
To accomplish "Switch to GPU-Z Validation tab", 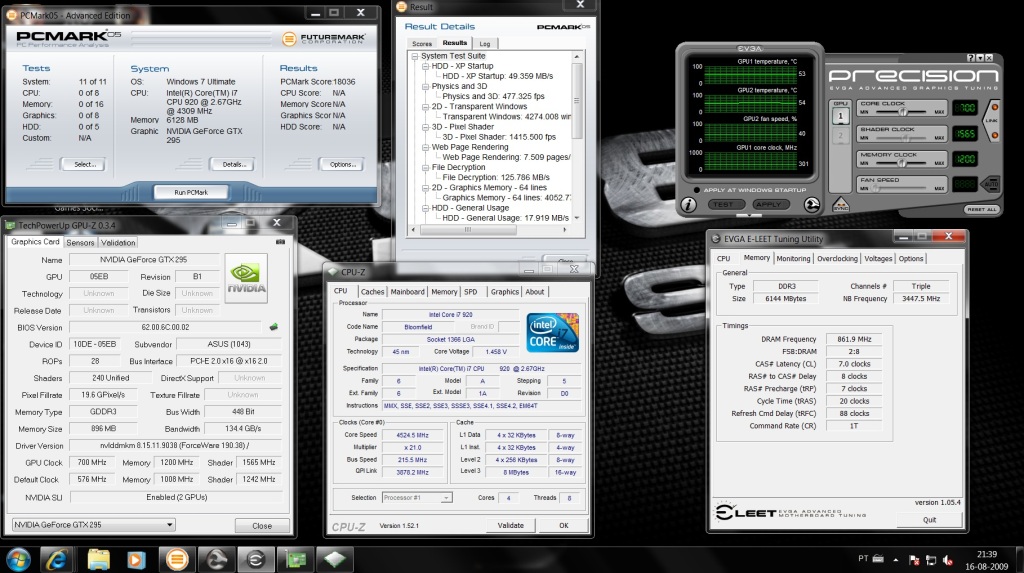I will [x=118, y=242].
